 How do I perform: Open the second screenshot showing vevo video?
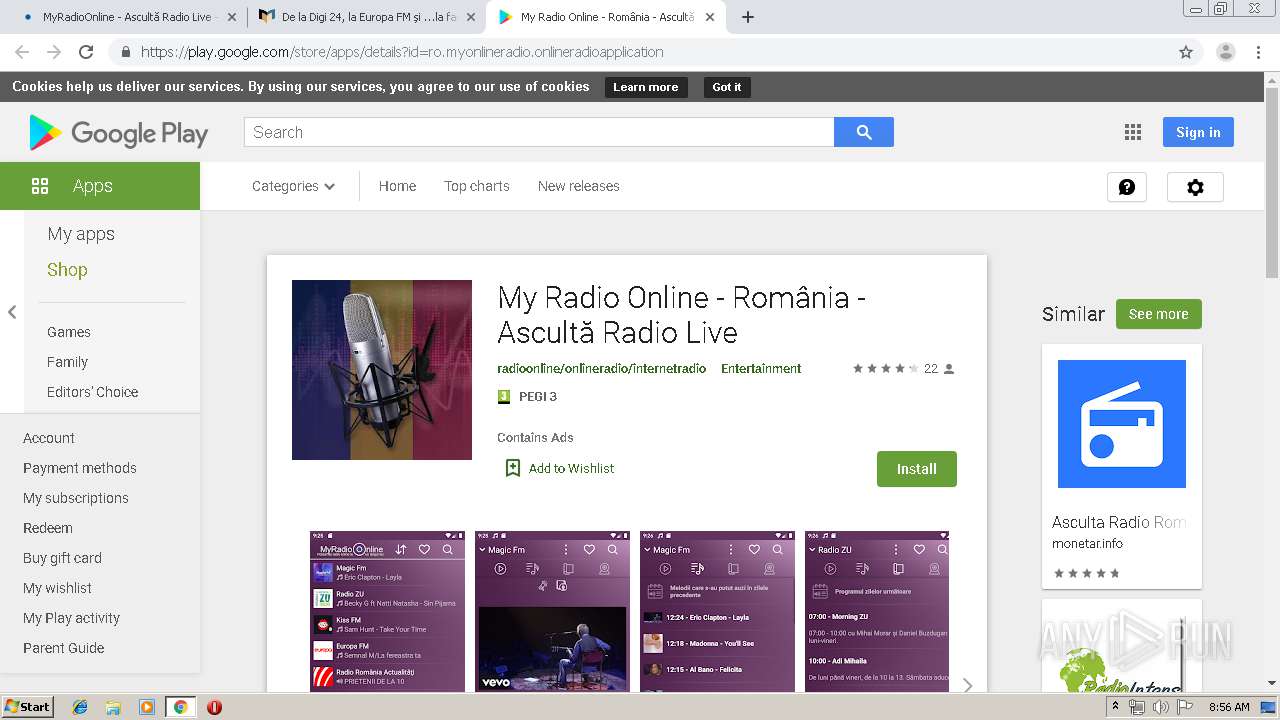pyautogui.click(x=552, y=611)
